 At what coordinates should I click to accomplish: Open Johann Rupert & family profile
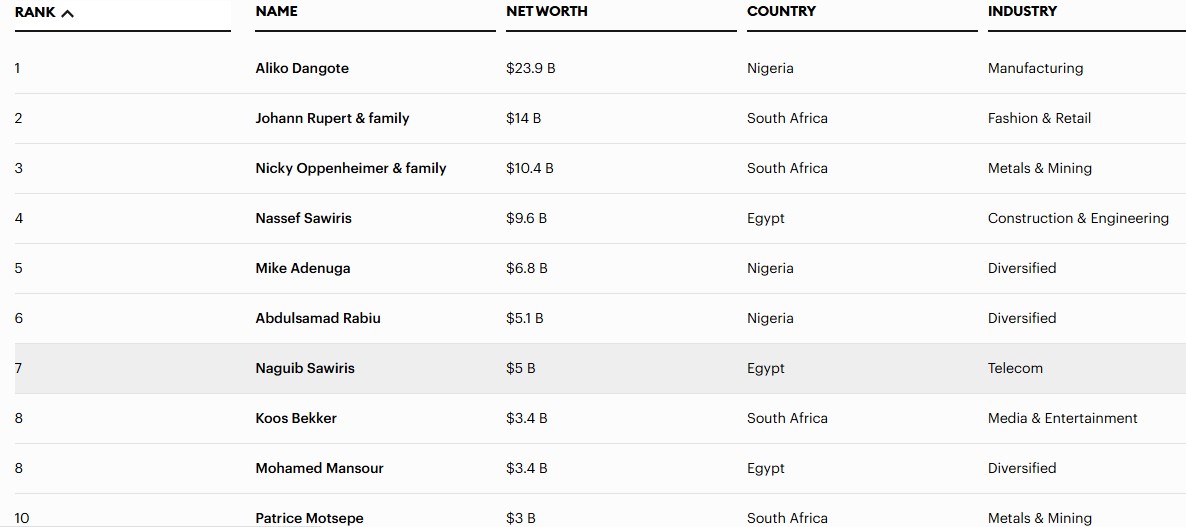[332, 118]
